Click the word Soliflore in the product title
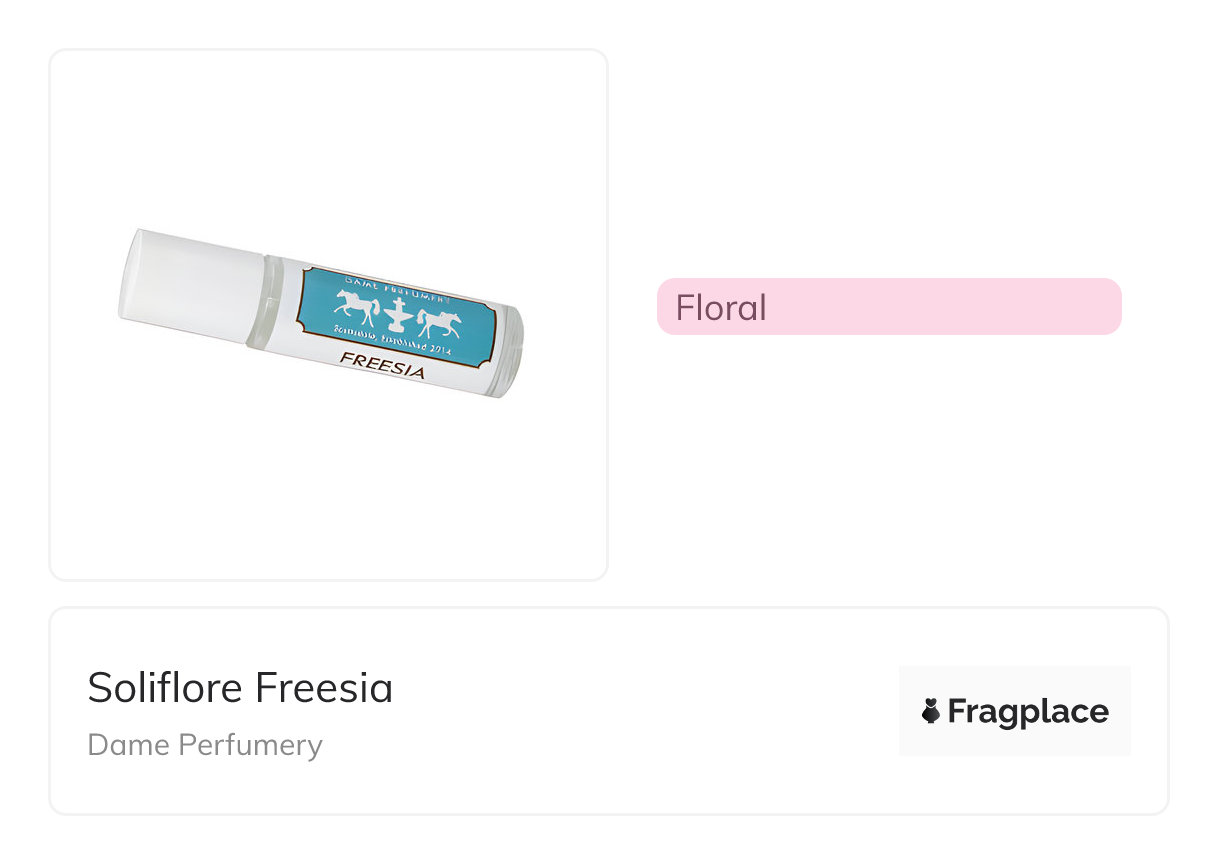The height and width of the screenshot is (864, 1218). click(x=166, y=688)
